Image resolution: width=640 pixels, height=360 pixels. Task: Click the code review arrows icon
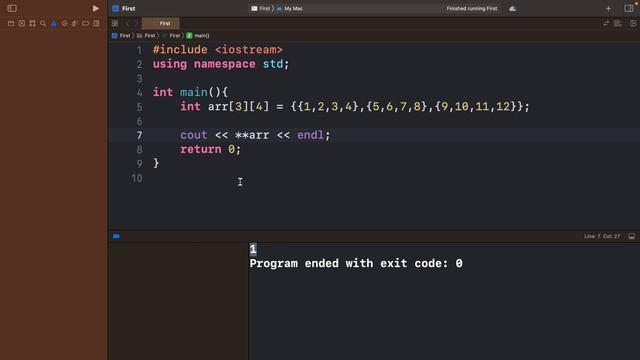[x=606, y=24]
